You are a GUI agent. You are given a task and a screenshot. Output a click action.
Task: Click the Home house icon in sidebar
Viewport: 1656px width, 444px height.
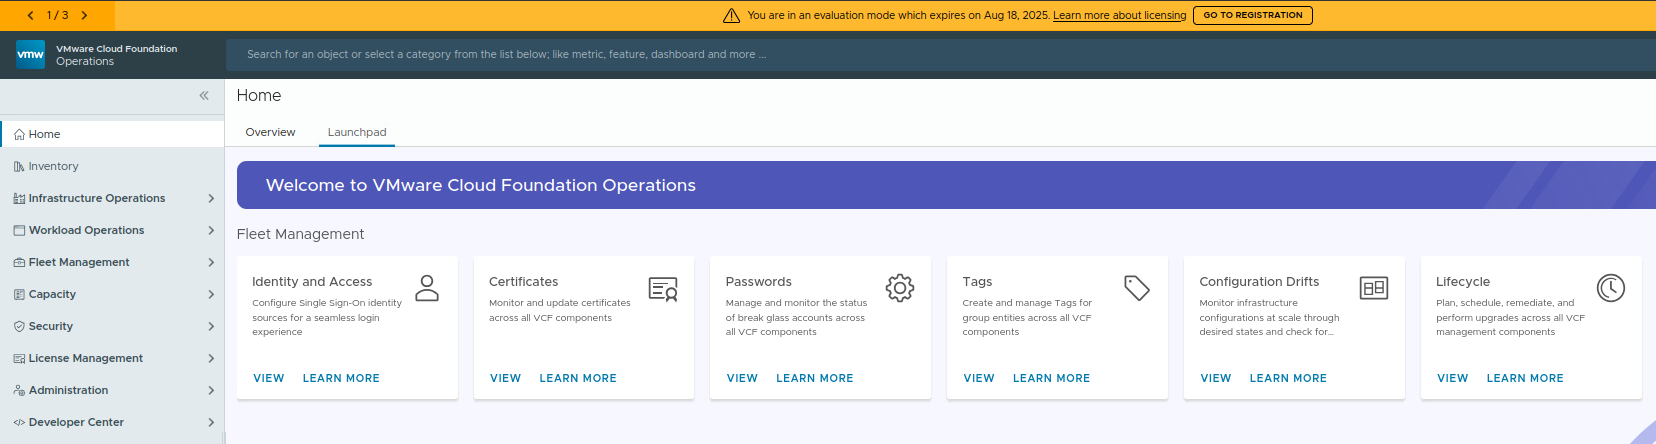(19, 134)
